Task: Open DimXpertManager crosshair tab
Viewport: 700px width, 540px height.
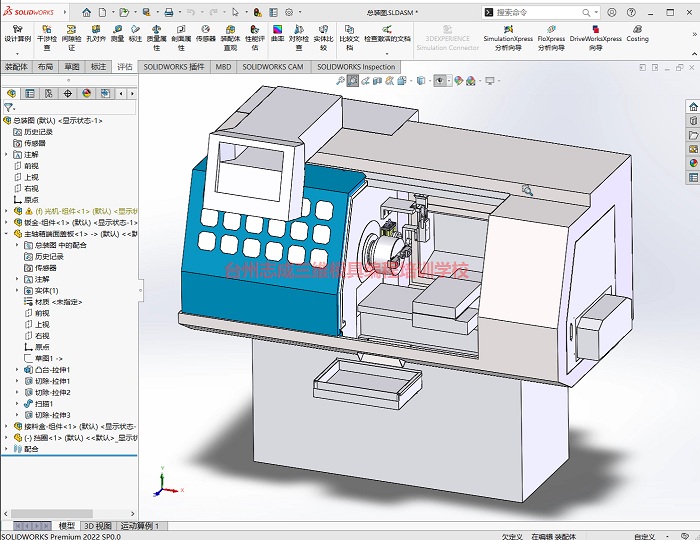Action: pyautogui.click(x=67, y=93)
